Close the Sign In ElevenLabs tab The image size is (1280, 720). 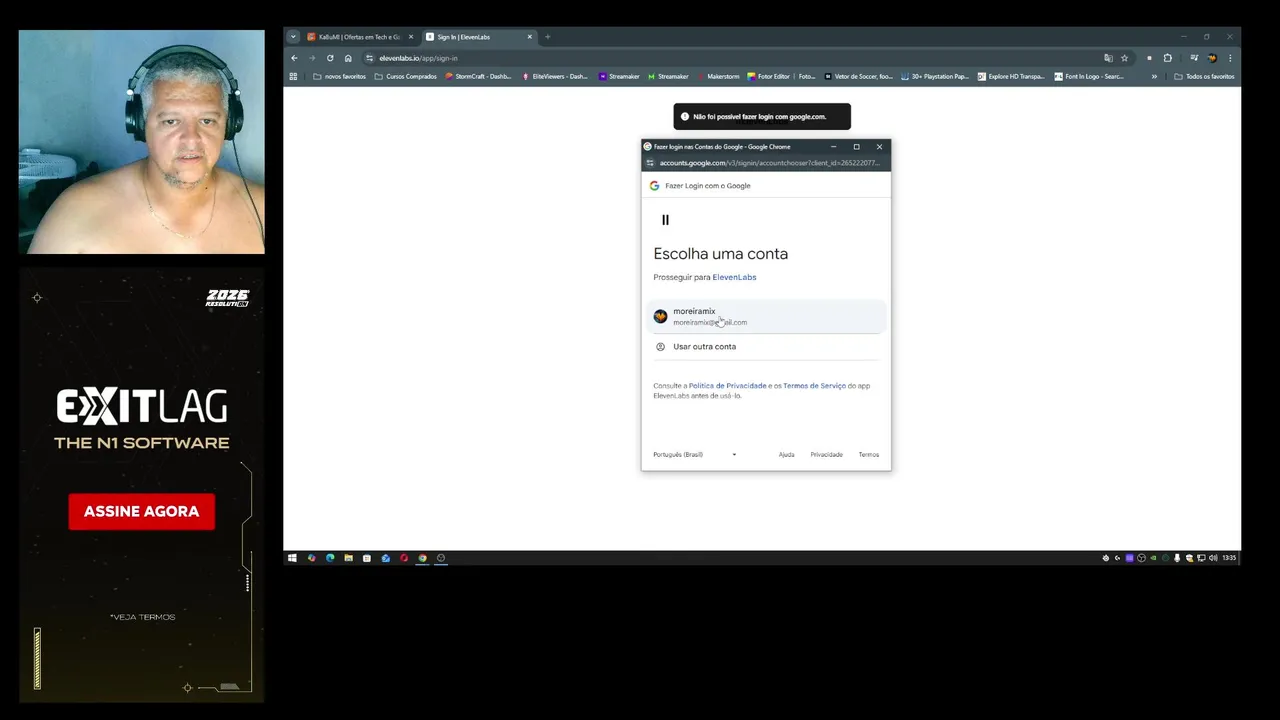click(529, 37)
